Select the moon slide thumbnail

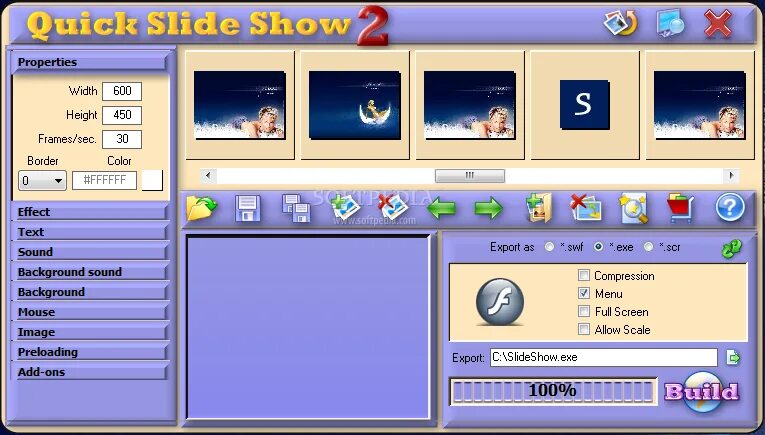pyautogui.click(x=355, y=105)
